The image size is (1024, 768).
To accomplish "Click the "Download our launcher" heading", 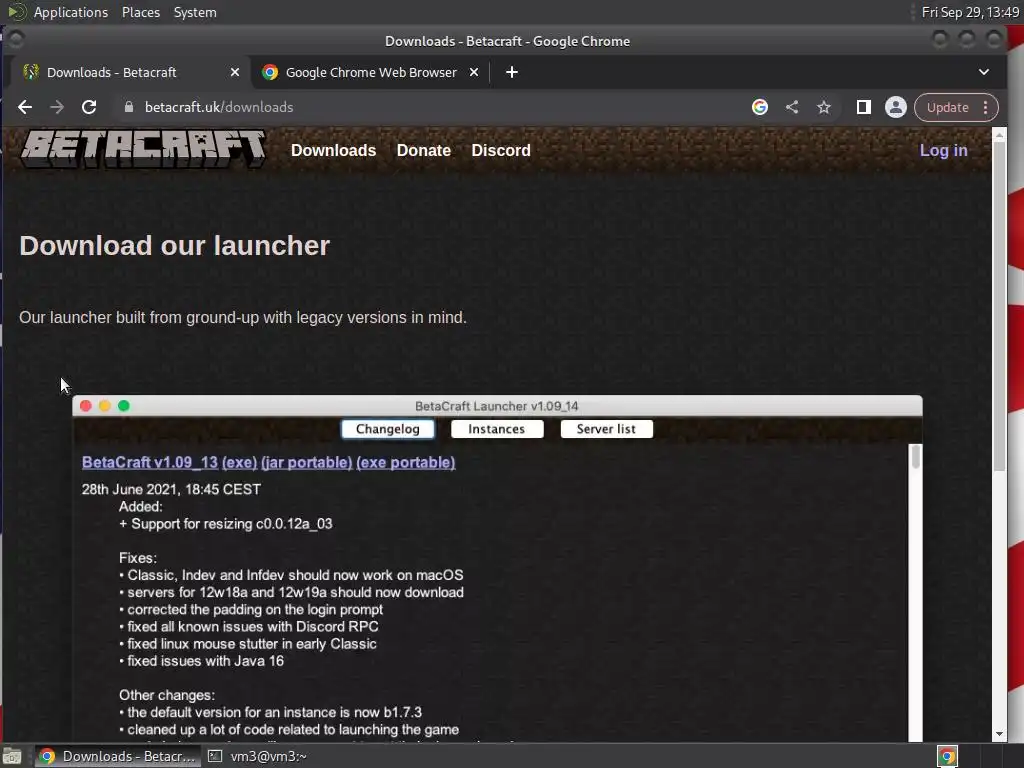I will pyautogui.click(x=174, y=246).
